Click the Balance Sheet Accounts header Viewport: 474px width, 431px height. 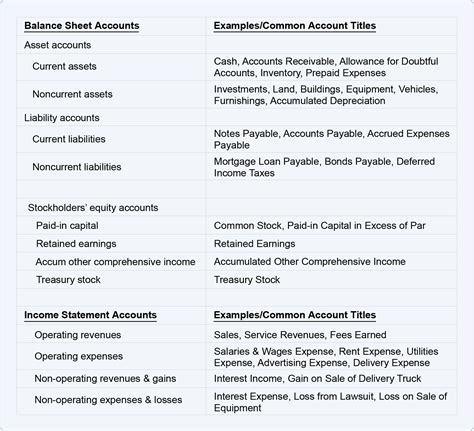tap(82, 26)
